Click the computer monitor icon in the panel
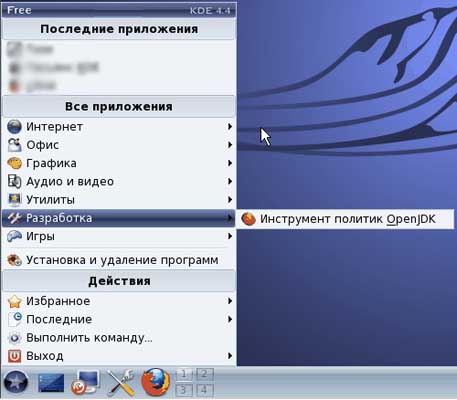Viewport: 457px width, 400px height. pyautogui.click(x=85, y=382)
